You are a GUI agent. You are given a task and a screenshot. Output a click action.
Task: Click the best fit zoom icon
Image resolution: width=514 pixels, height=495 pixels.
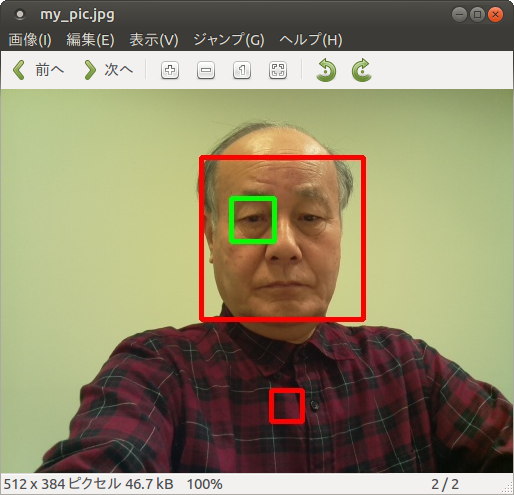point(278,70)
